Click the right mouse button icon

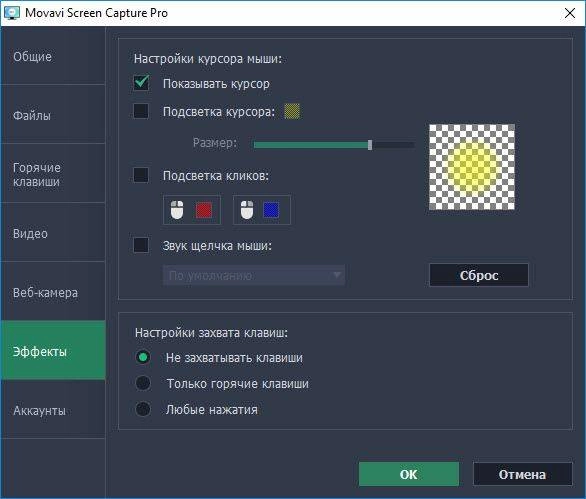pyautogui.click(x=247, y=210)
